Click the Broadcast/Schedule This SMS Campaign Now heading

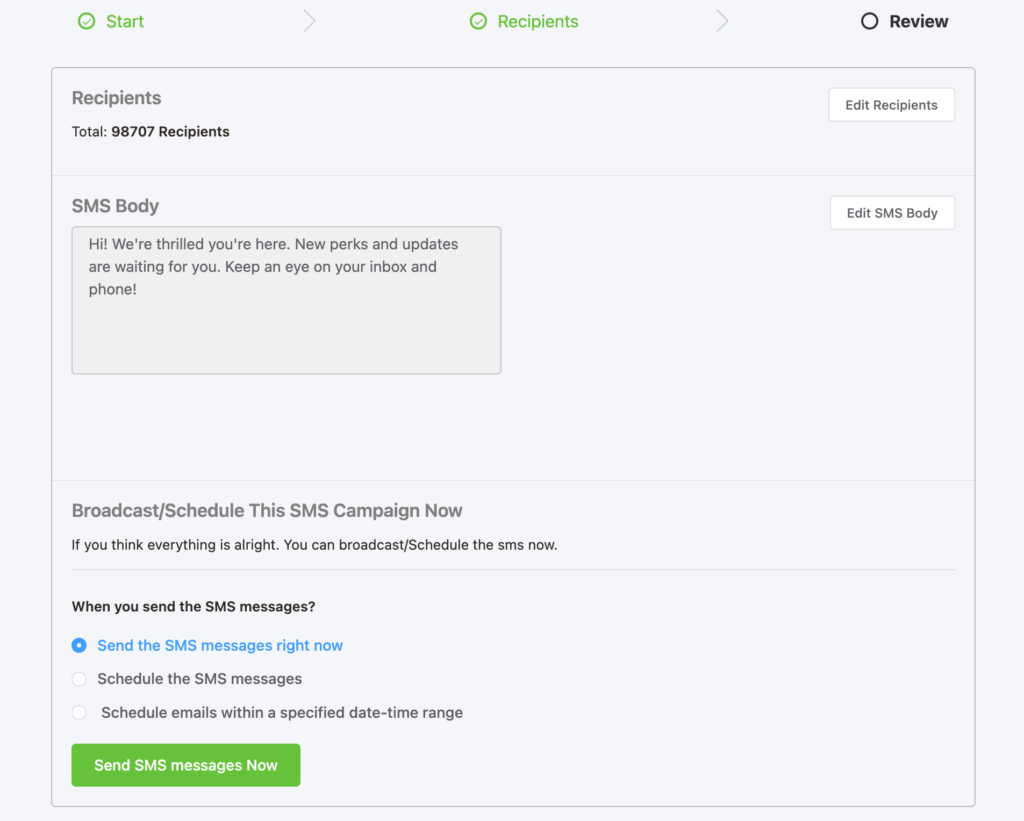[266, 510]
